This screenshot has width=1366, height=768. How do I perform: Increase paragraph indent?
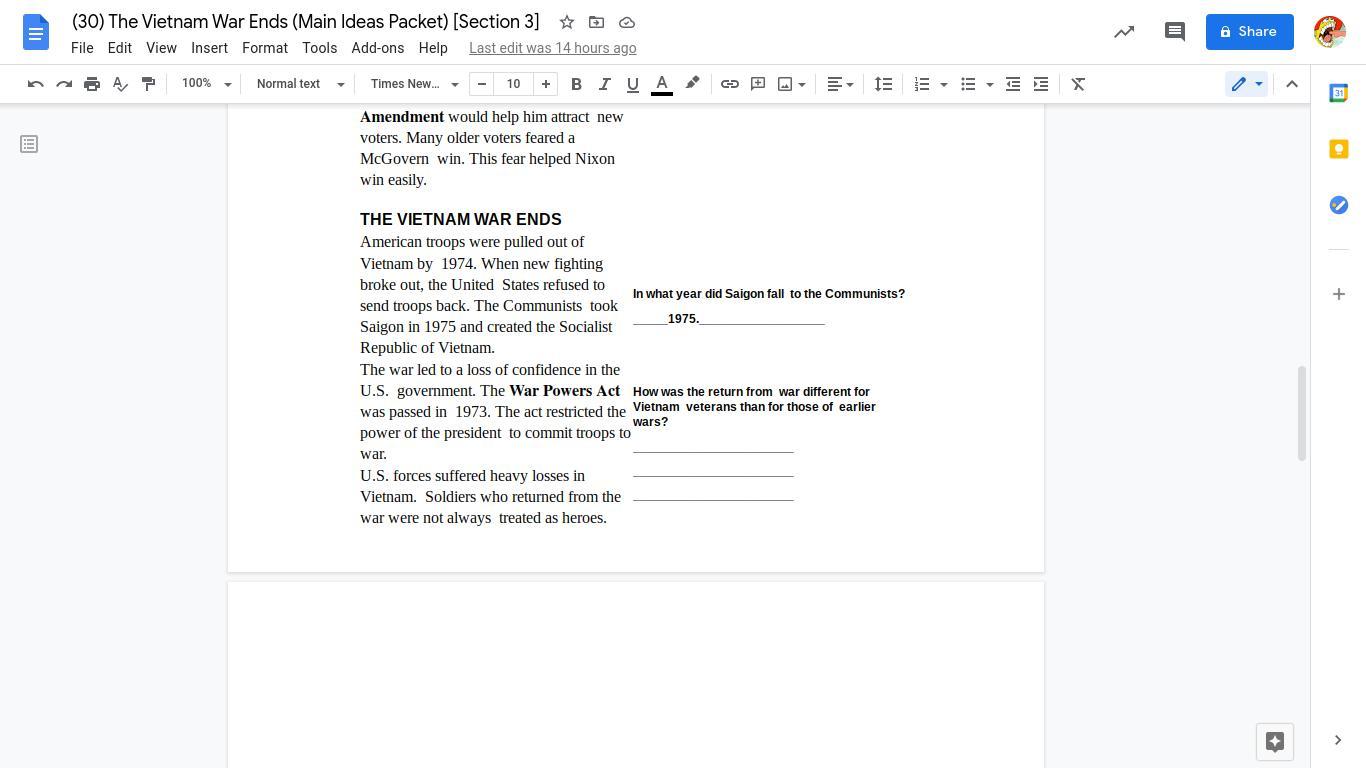point(1041,84)
